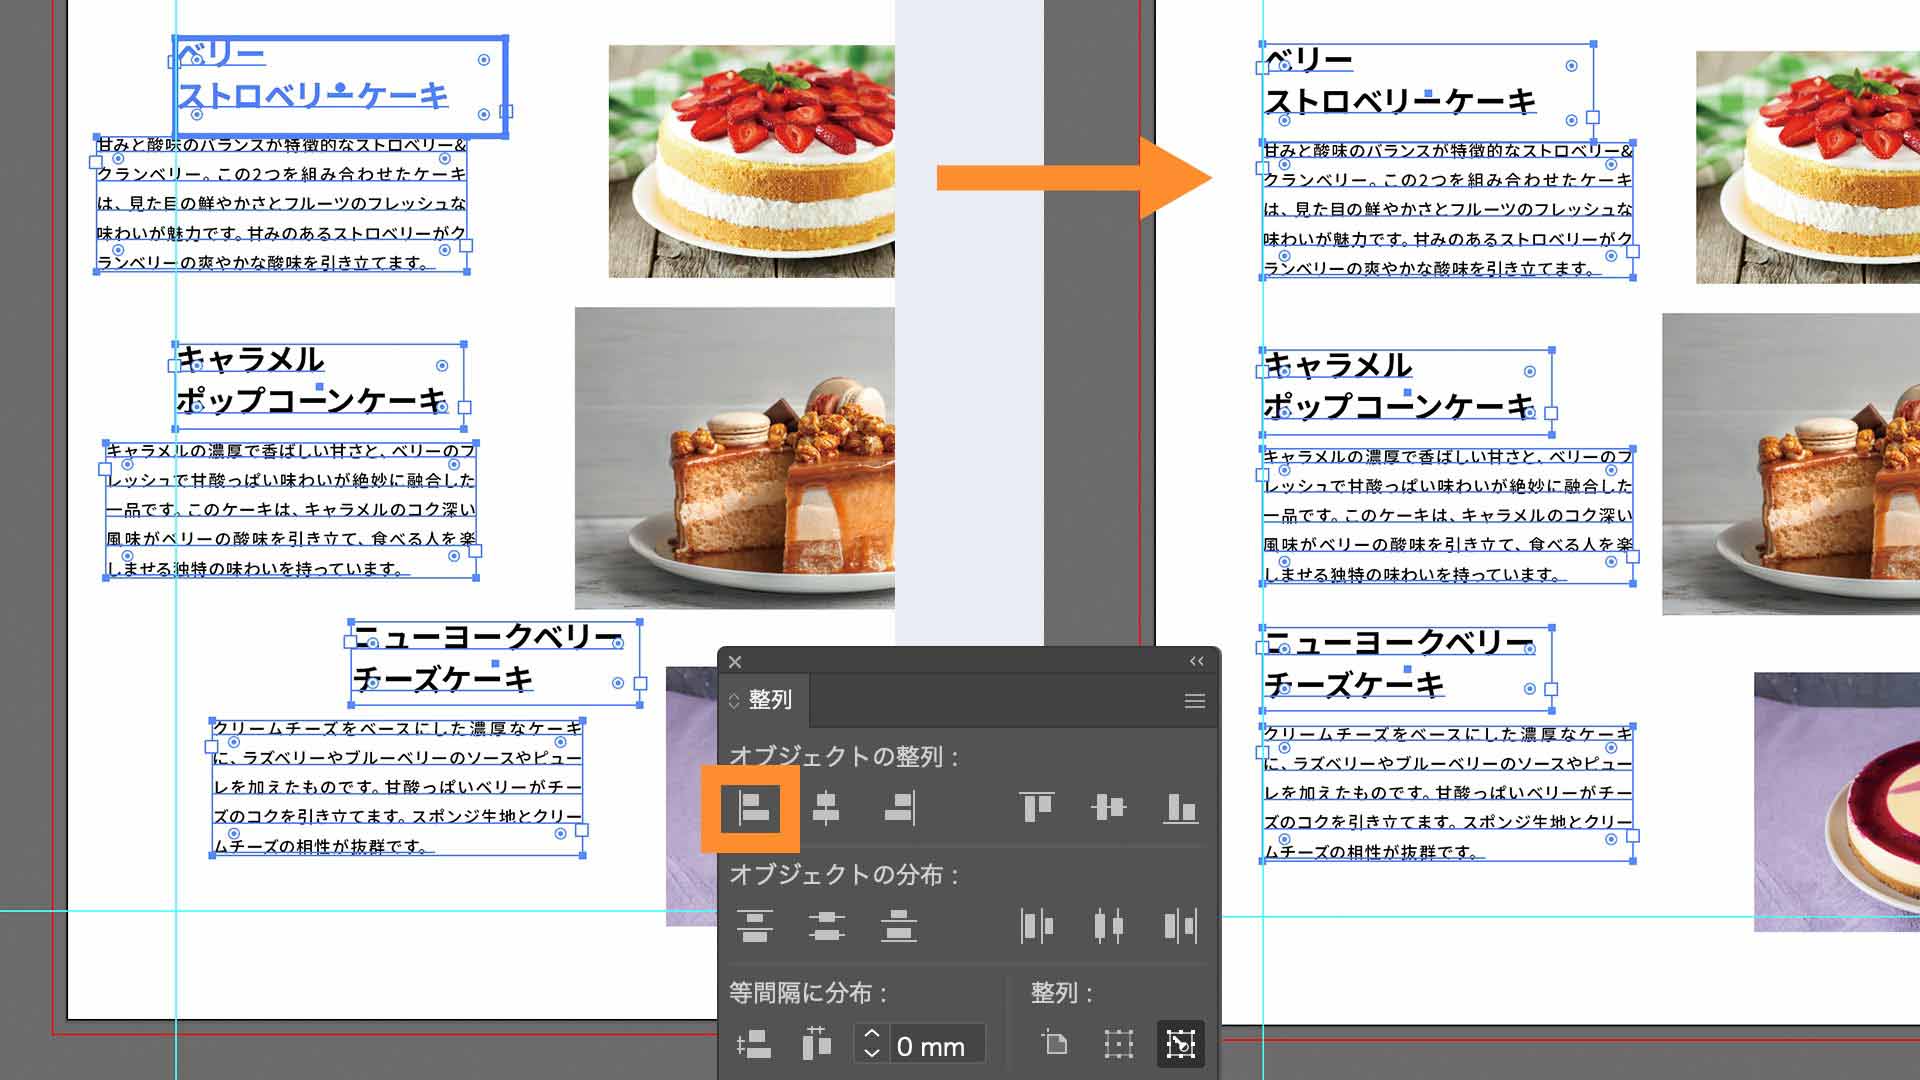
Task: Enable align to selection option
Action: [1118, 1044]
